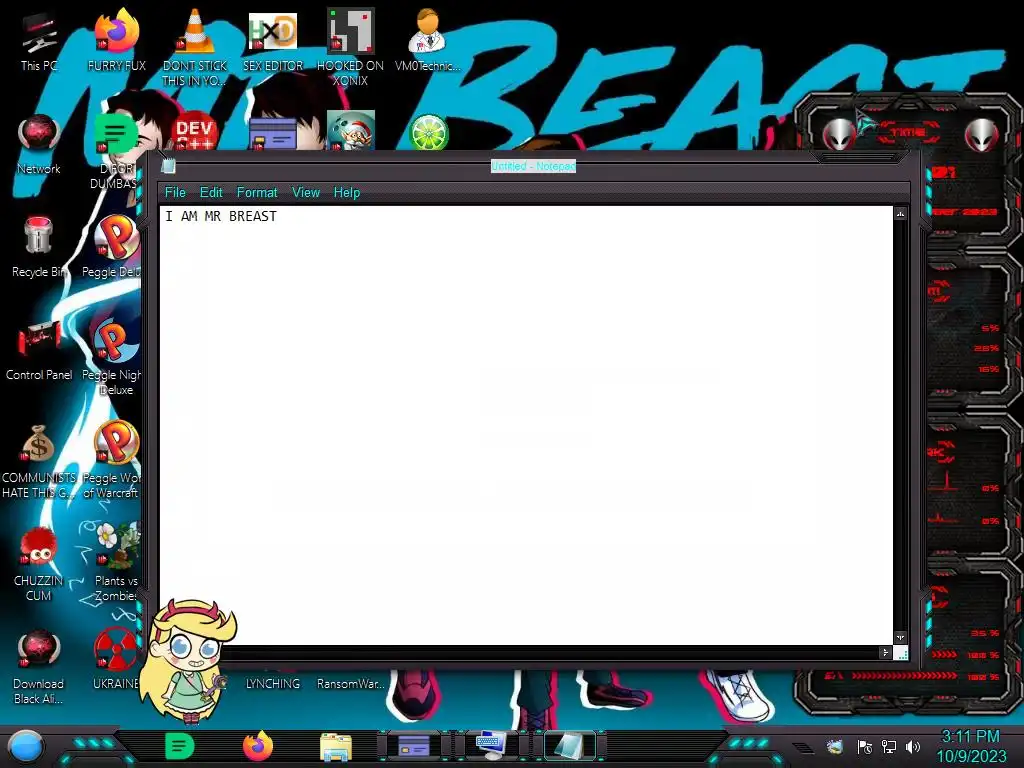1024x768 pixels.
Task: Open the green chat app in taskbar
Action: coord(180,746)
